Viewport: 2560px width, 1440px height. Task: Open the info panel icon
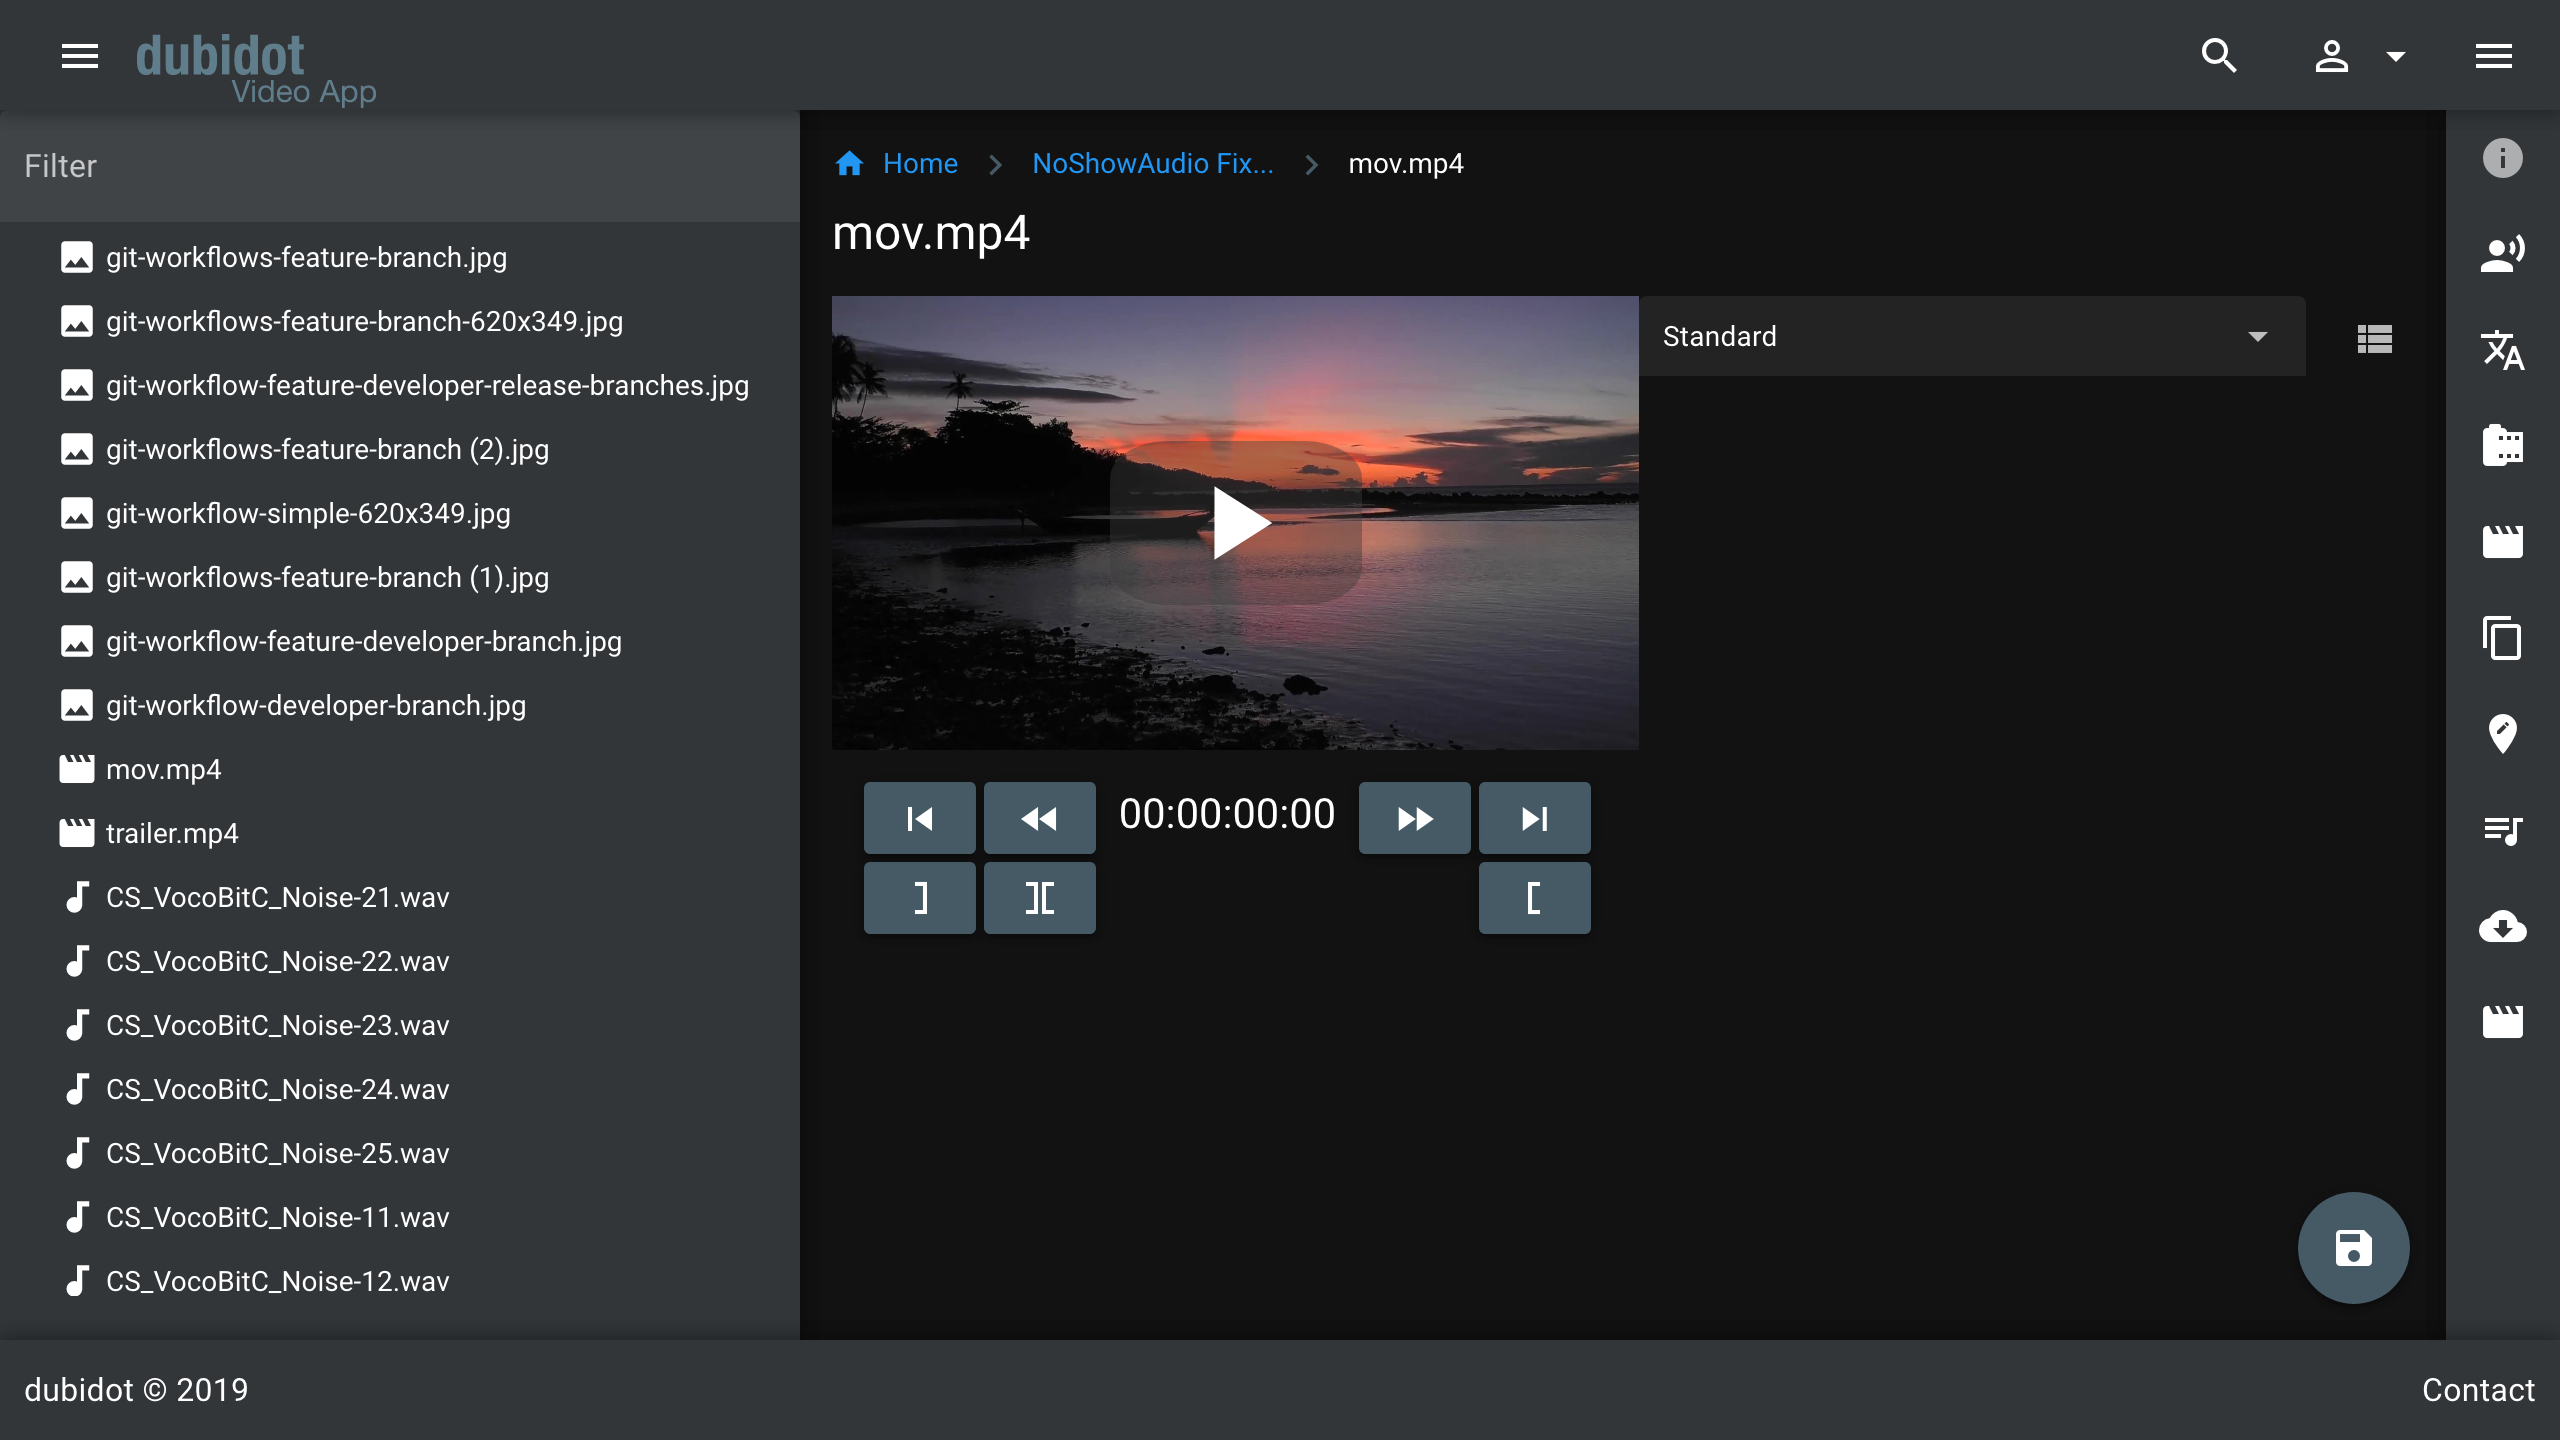[x=2502, y=158]
